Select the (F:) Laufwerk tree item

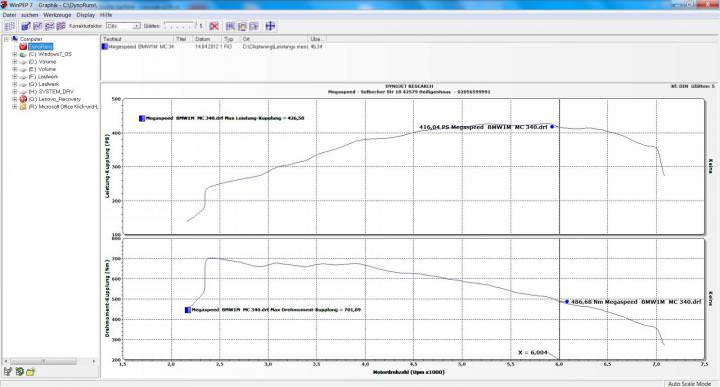point(43,77)
